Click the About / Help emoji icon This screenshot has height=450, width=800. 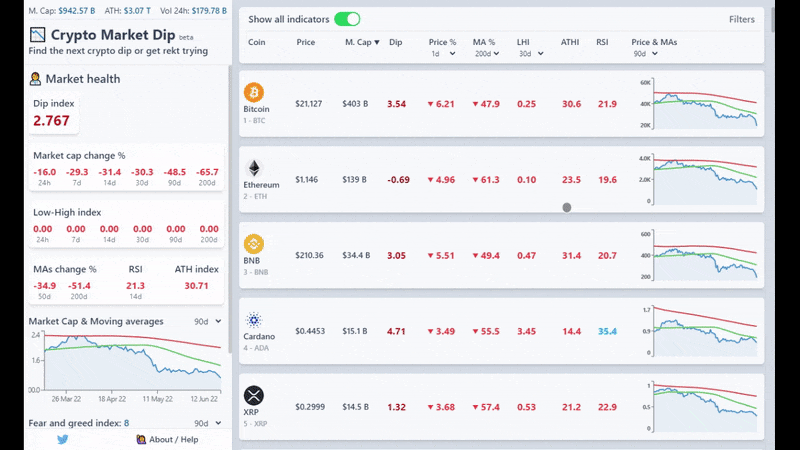(141, 439)
